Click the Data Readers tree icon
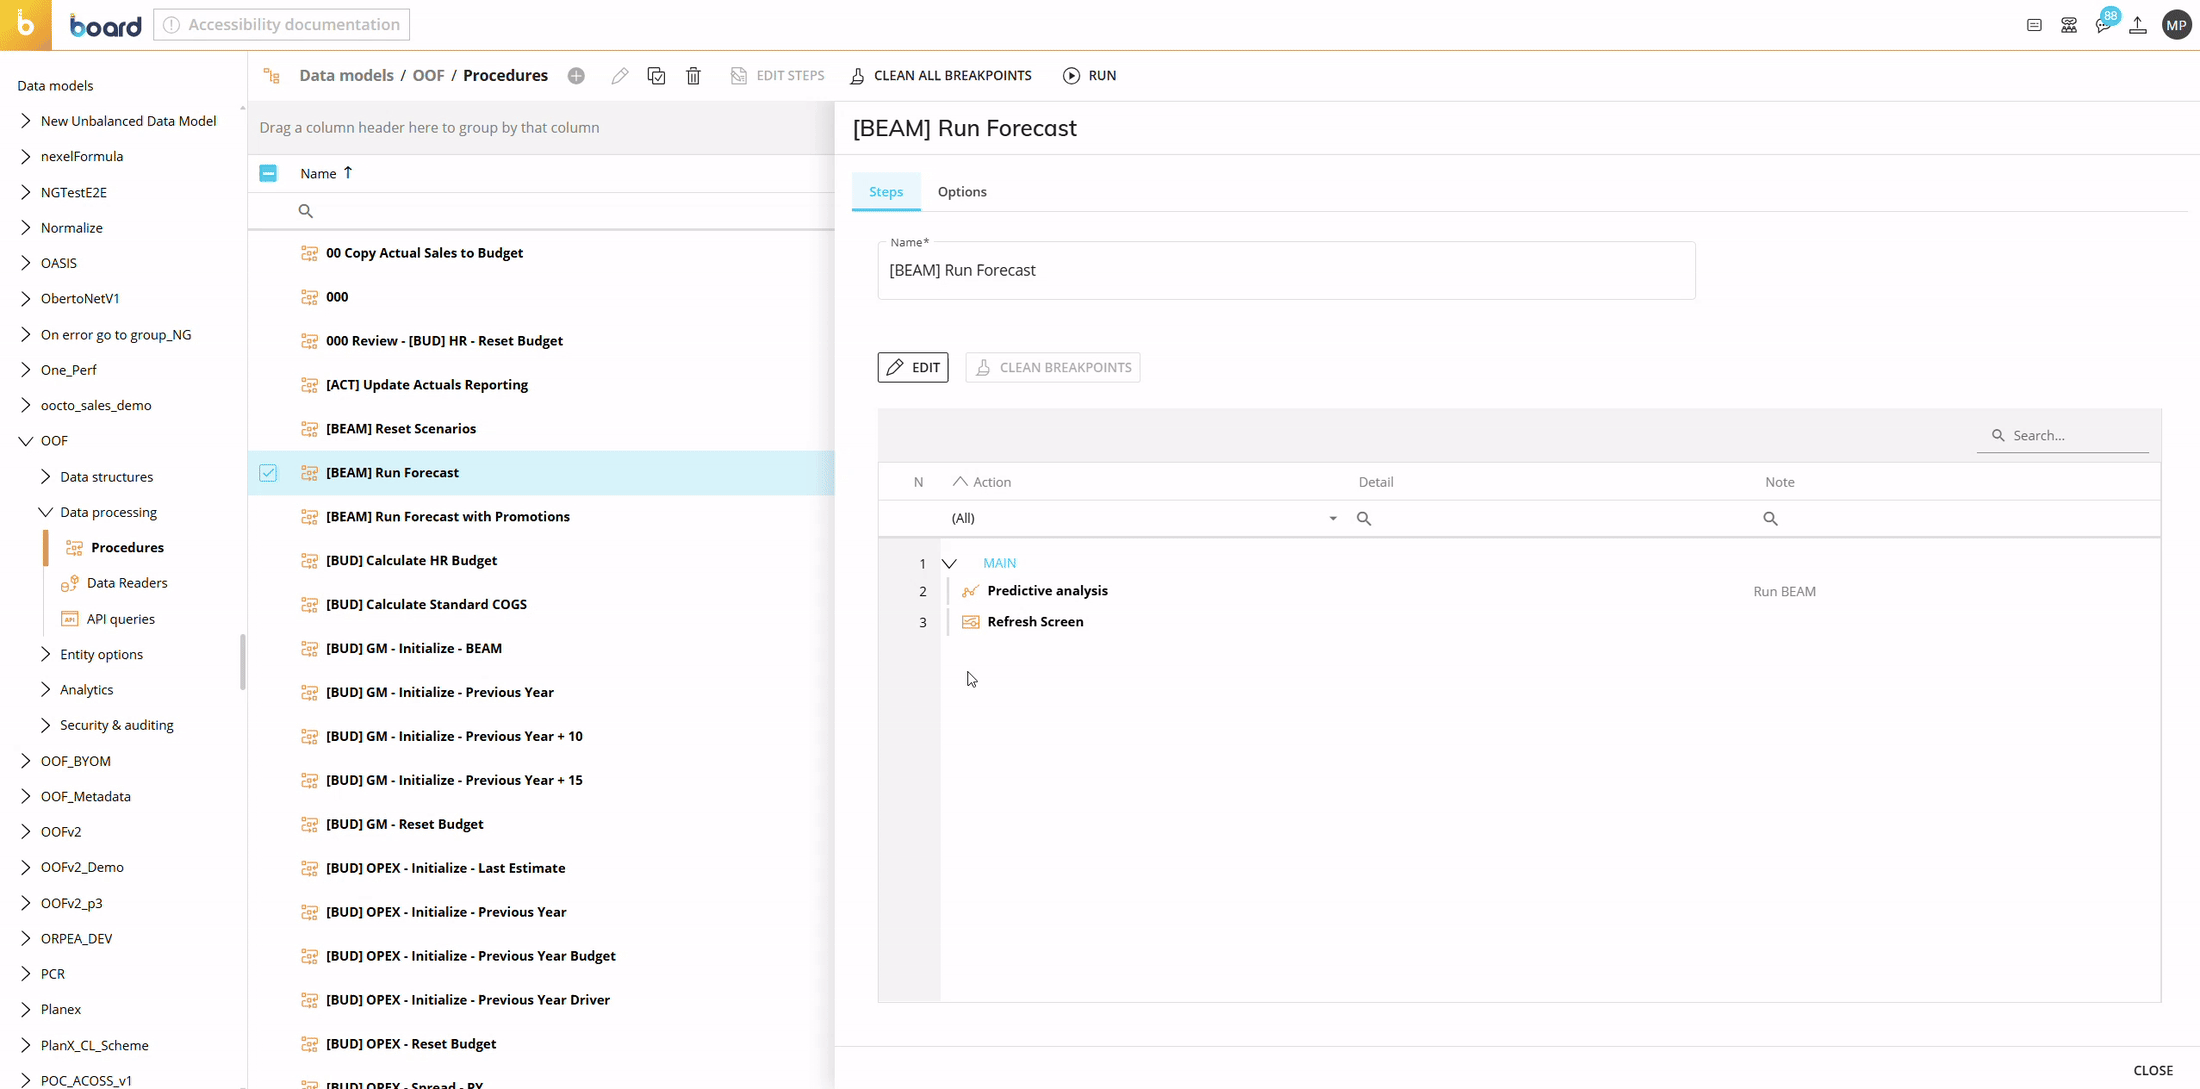2200x1089 pixels. coord(70,583)
